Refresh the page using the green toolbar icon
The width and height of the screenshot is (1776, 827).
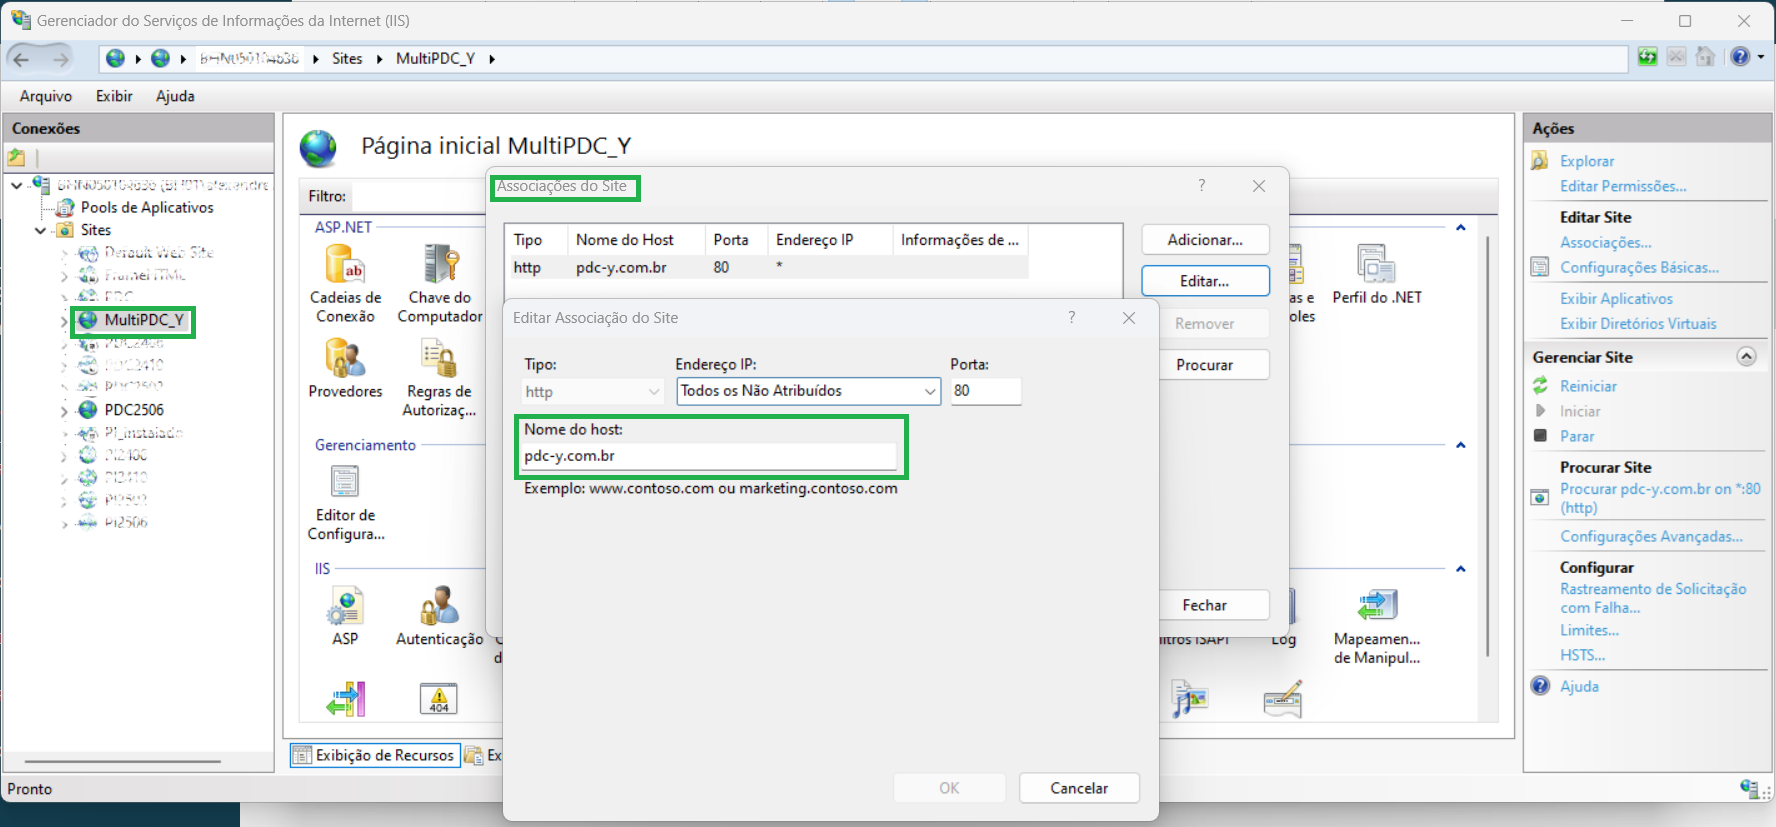1648,57
